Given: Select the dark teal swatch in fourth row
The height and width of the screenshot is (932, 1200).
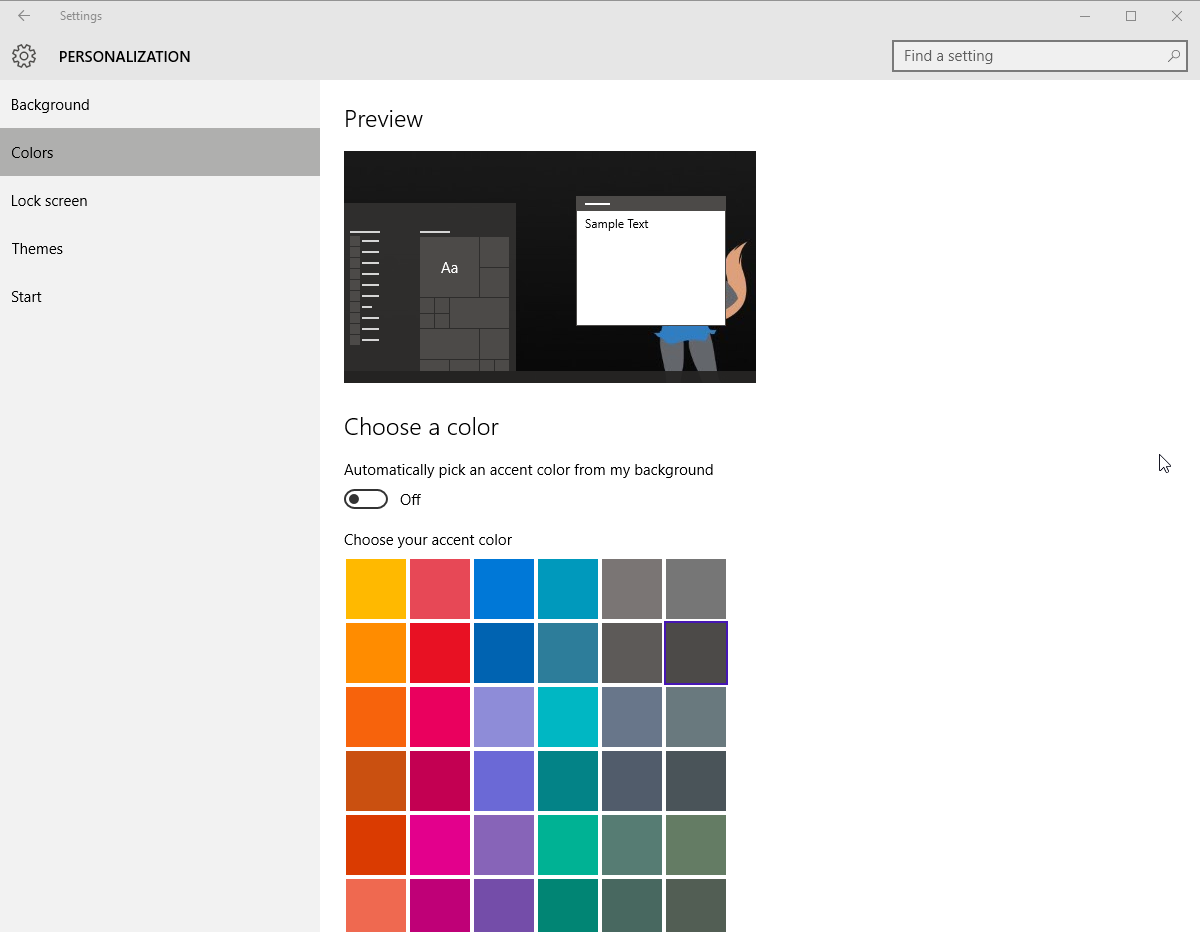Looking at the screenshot, I should click(x=568, y=781).
